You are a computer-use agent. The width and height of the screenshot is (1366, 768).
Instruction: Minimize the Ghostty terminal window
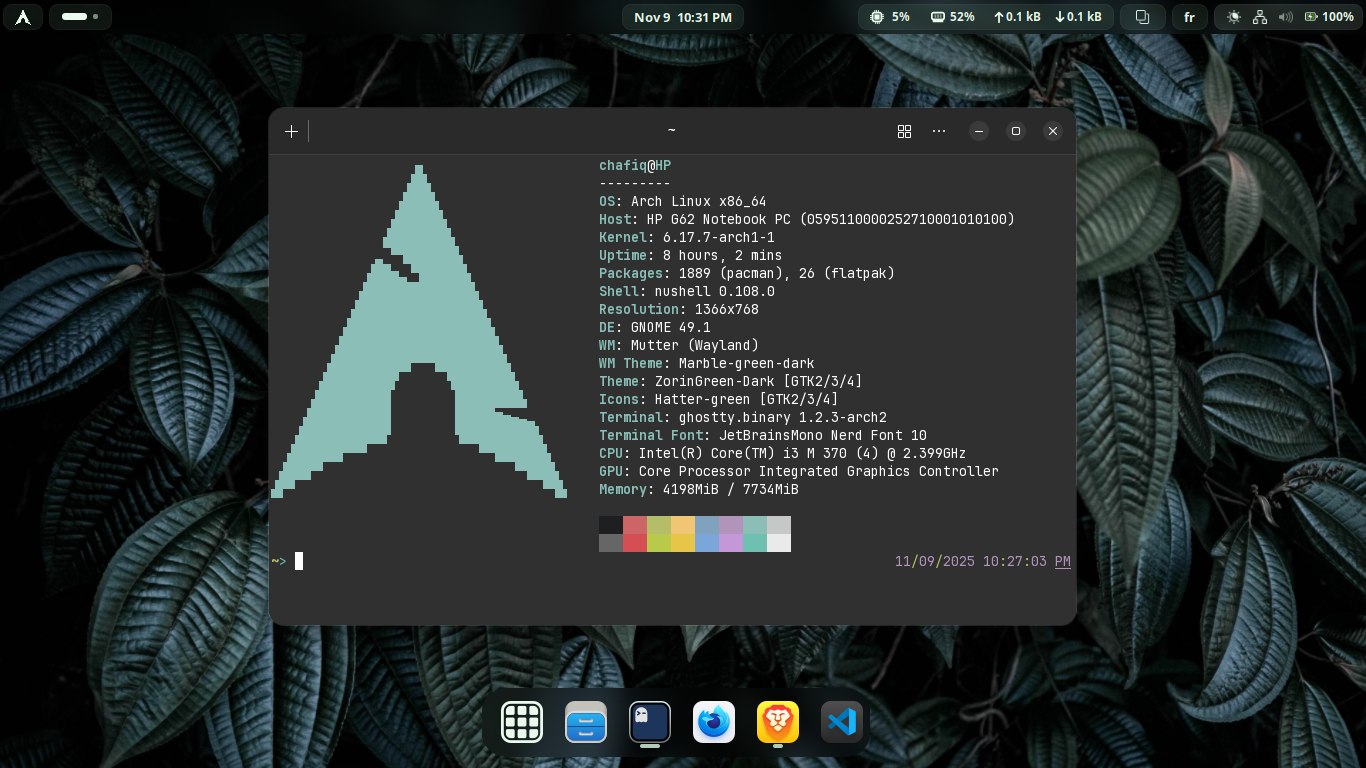(x=980, y=131)
